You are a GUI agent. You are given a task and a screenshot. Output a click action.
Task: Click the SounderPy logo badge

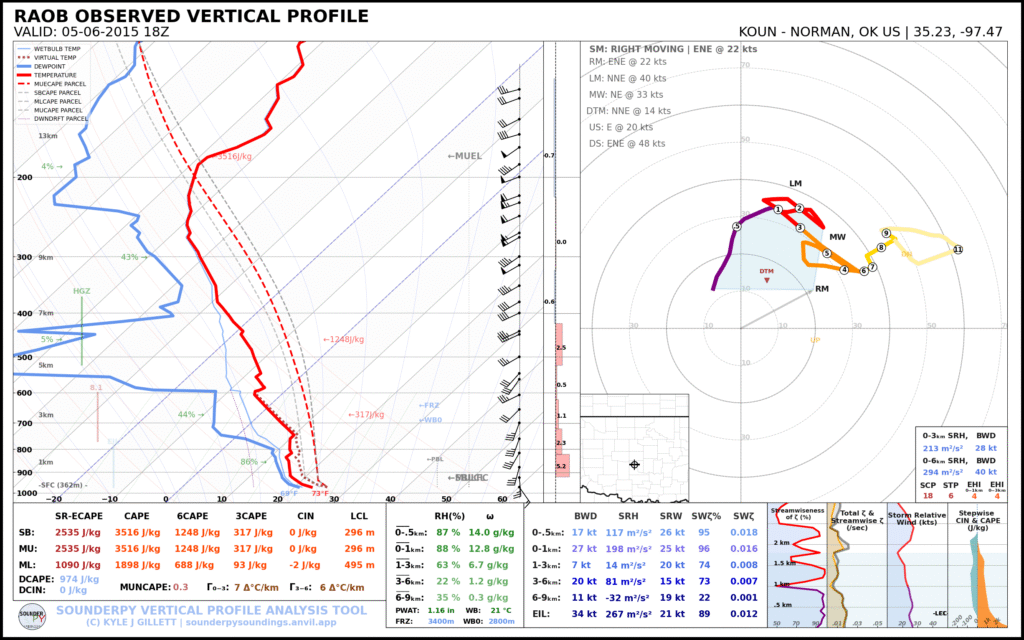(33, 614)
